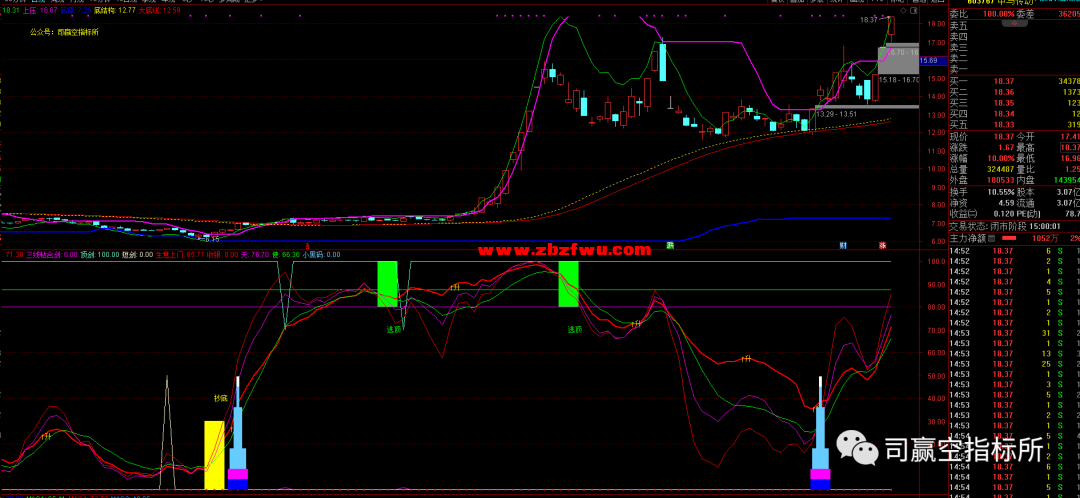Click the square window icon beside the diamond
The image size is (1080, 498).
tap(913, 11)
